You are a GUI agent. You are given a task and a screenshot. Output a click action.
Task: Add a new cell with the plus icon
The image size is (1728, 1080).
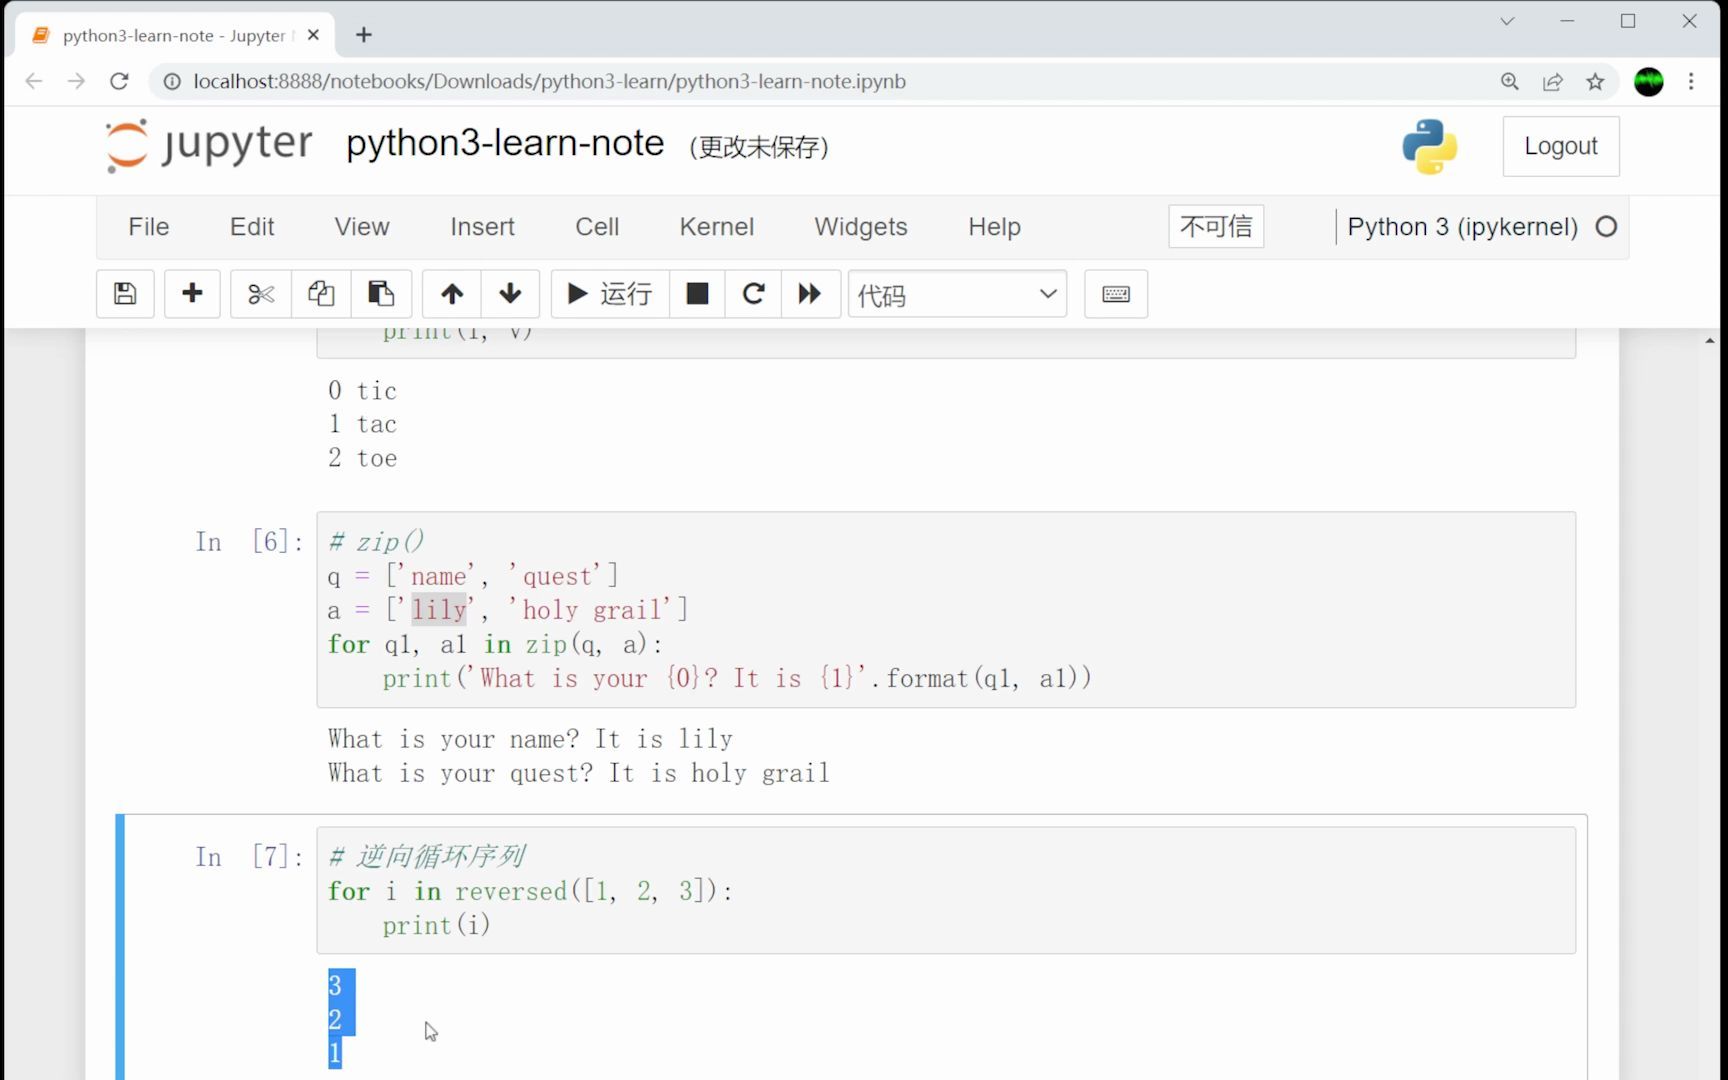pos(191,294)
